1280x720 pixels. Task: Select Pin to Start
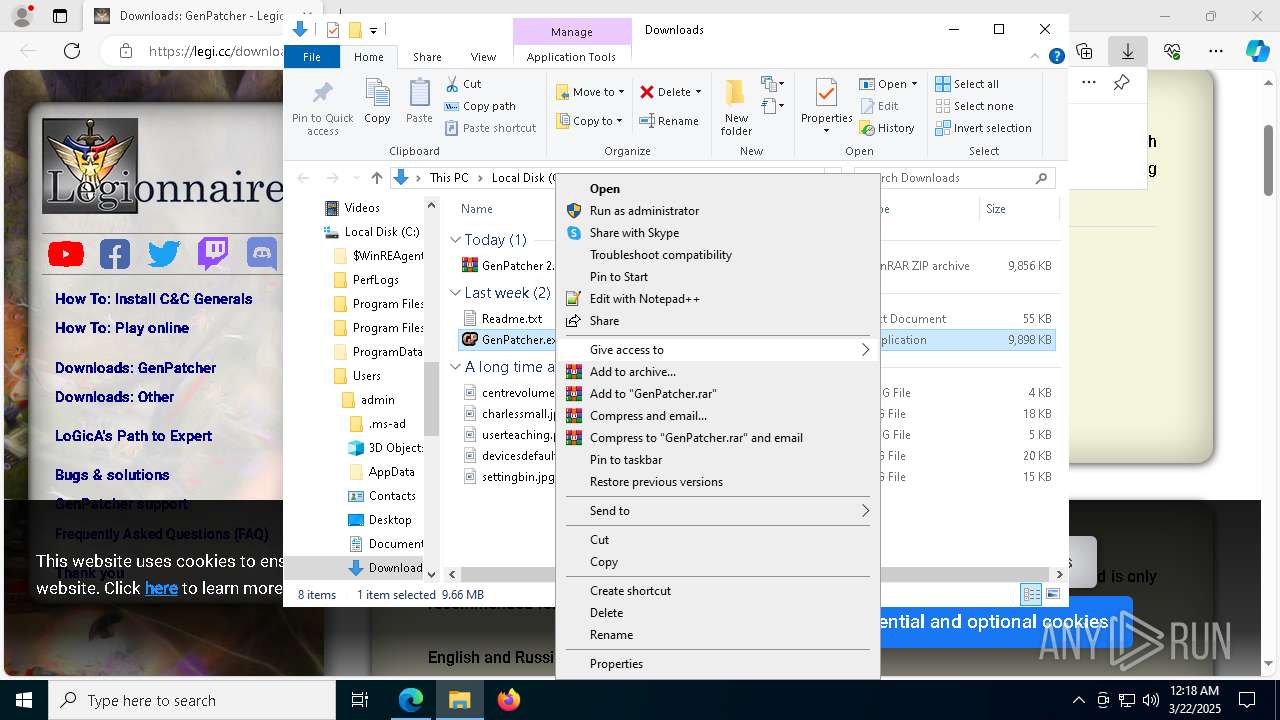pyautogui.click(x=717, y=277)
